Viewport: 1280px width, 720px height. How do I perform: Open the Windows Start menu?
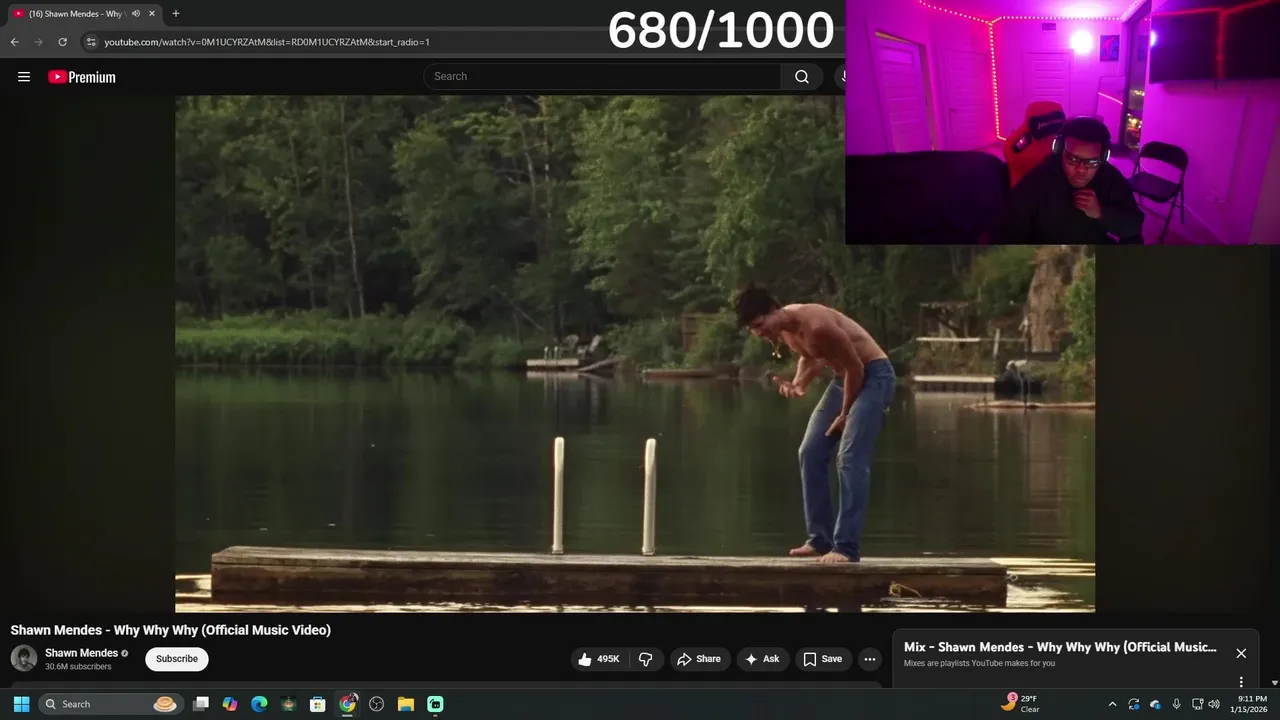(21, 704)
